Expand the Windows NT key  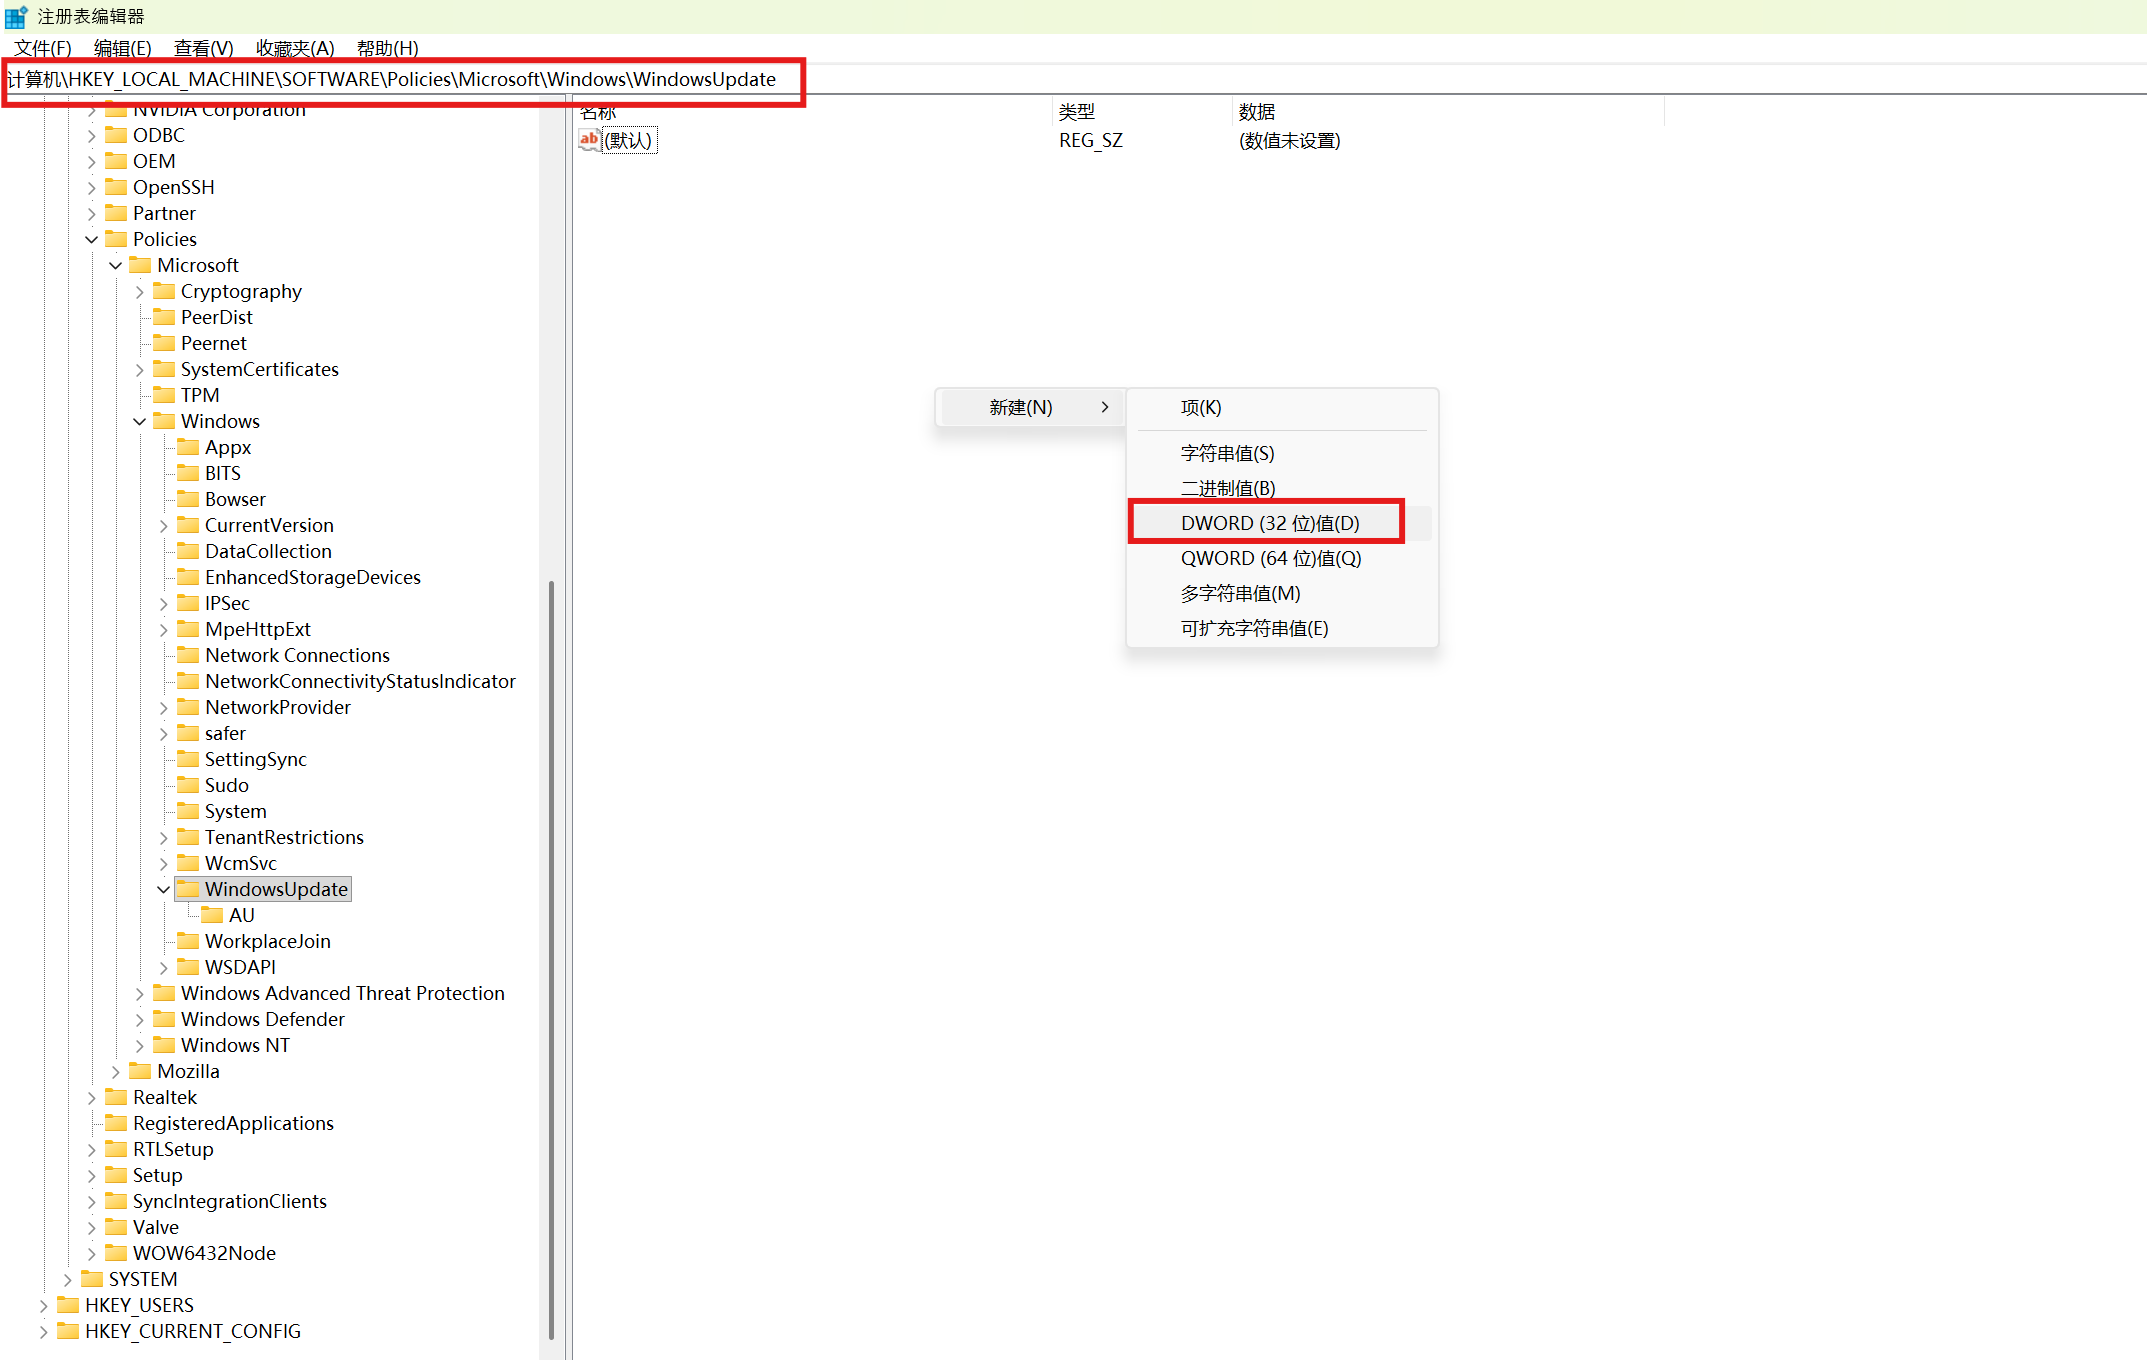click(140, 1045)
